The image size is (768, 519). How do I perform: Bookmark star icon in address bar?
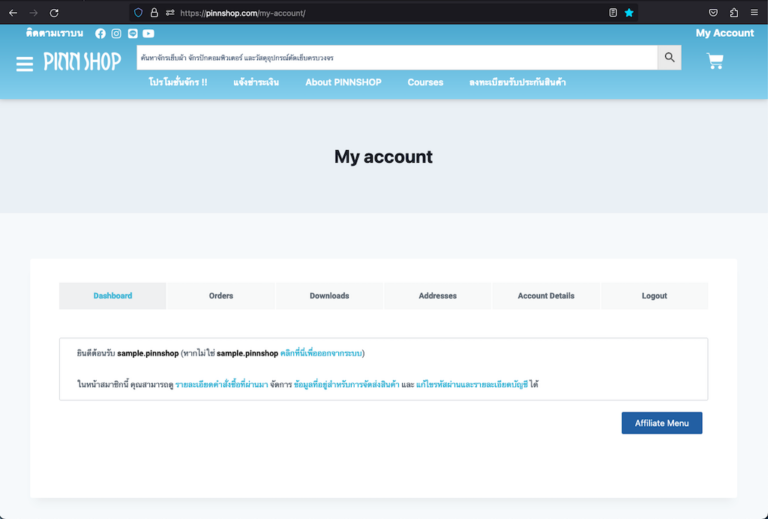(x=629, y=13)
